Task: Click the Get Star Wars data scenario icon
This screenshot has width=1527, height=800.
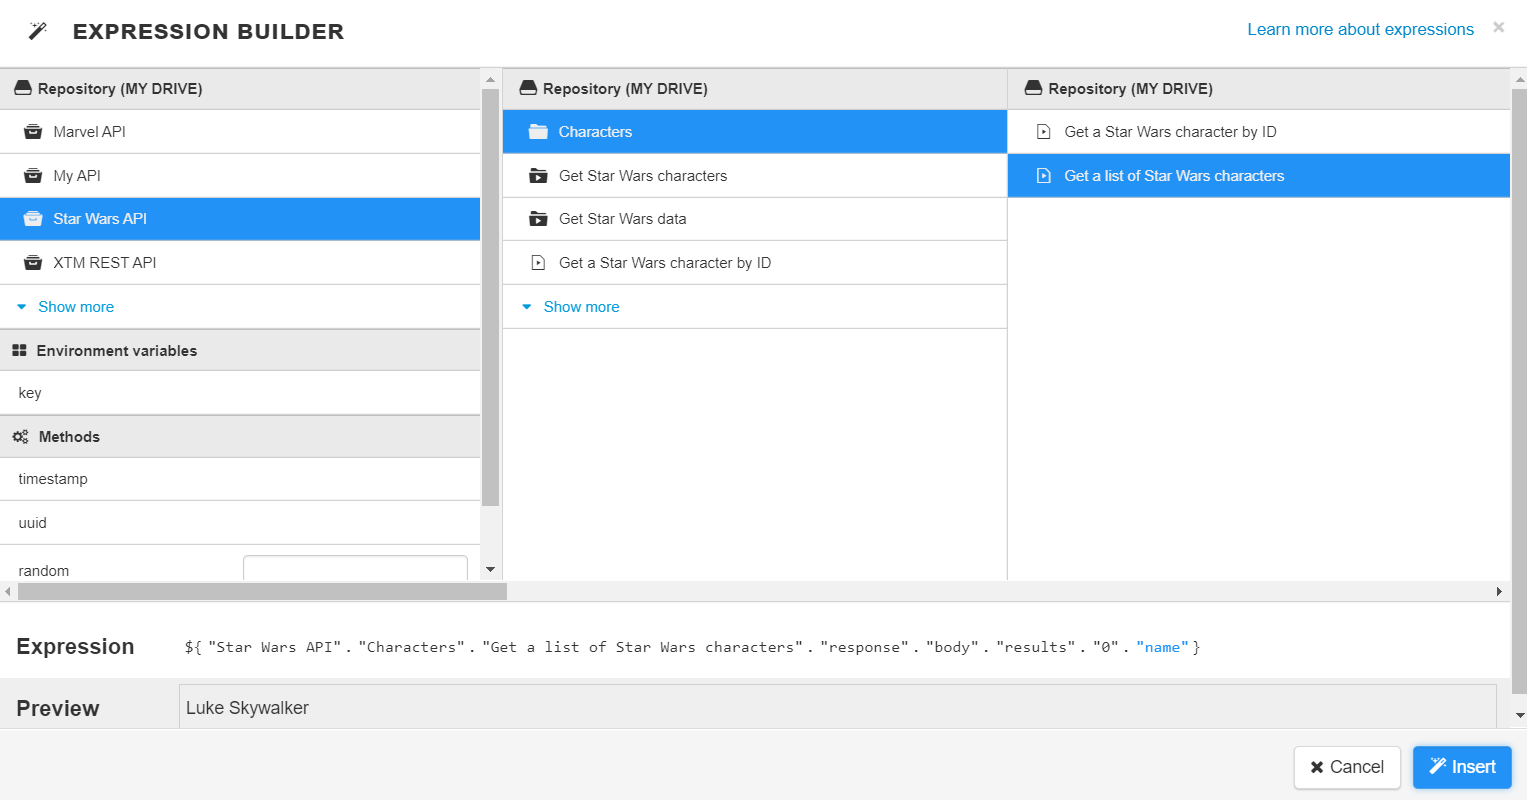Action: (538, 219)
